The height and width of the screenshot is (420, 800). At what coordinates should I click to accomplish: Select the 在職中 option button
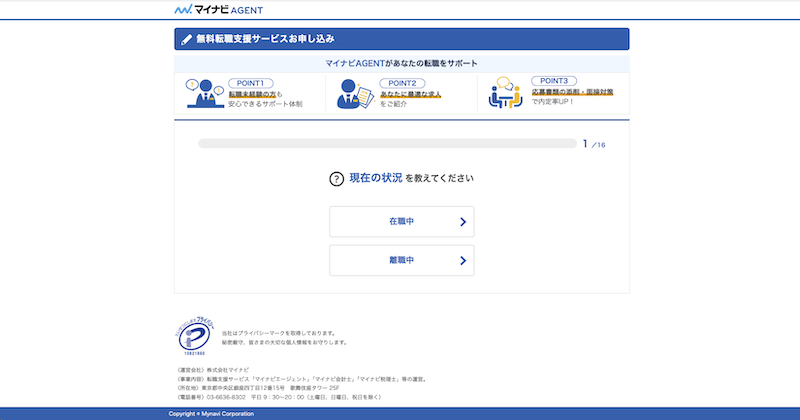(402, 221)
